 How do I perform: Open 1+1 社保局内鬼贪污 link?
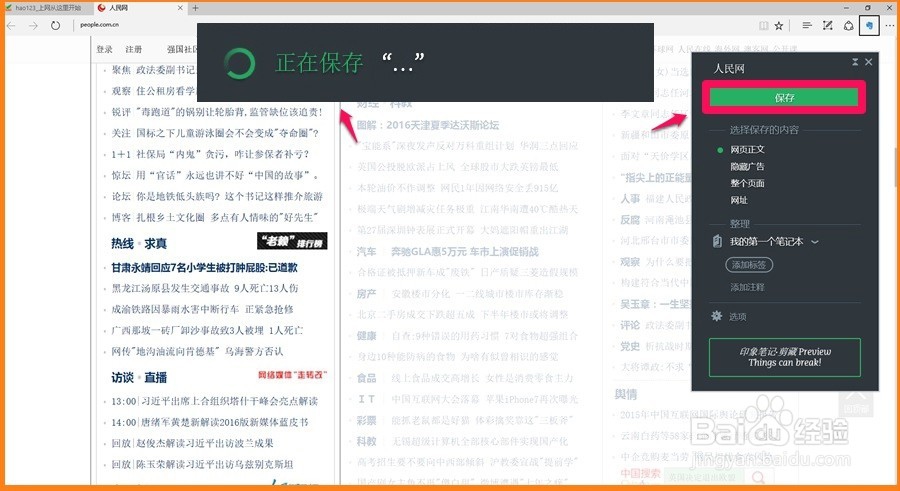coord(210,154)
